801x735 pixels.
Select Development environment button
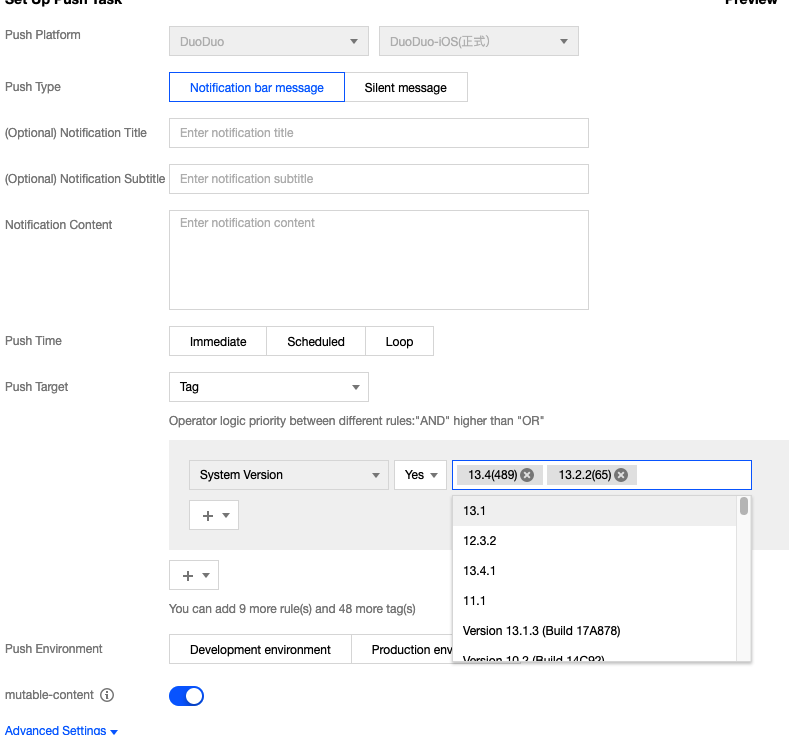point(260,649)
